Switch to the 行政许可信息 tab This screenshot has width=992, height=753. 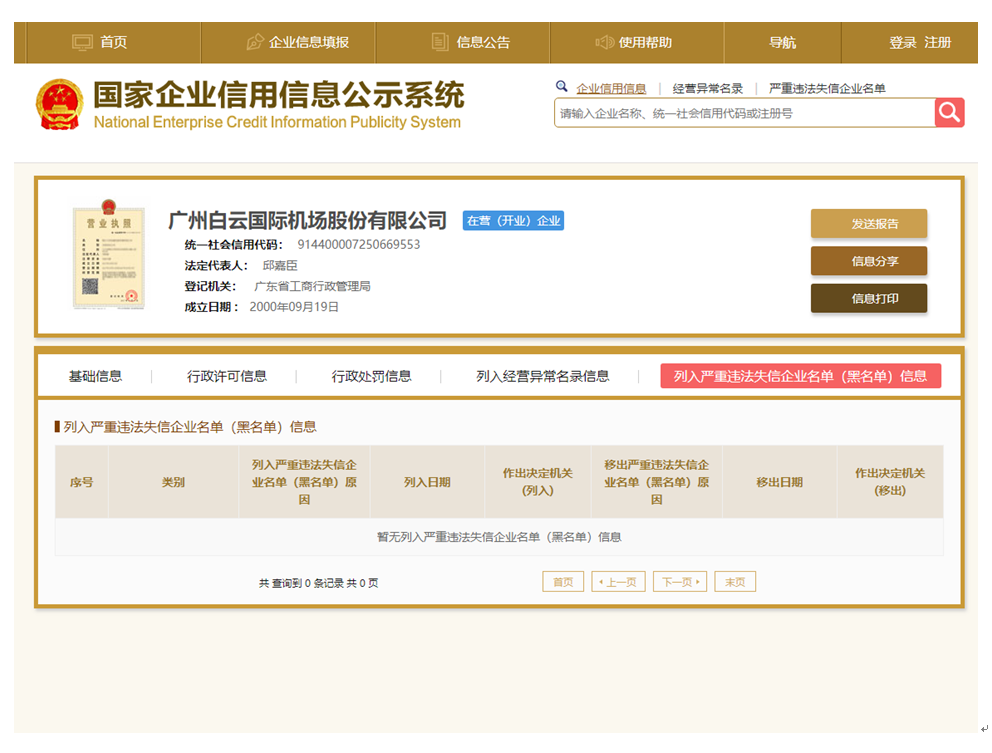click(x=226, y=376)
